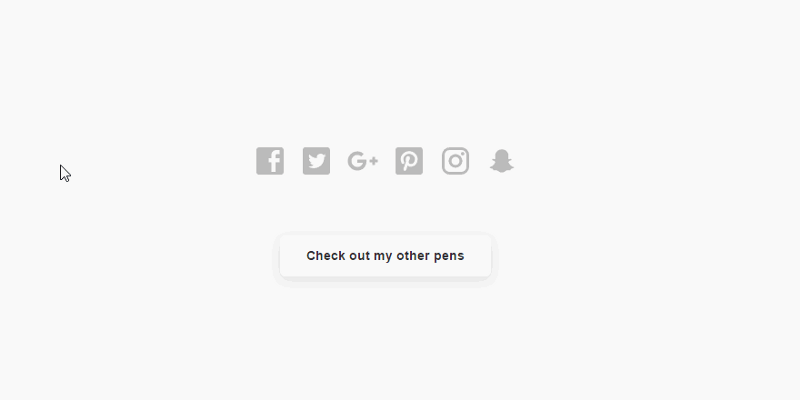
Task: Click the Pinterest icon
Action: 409,161
